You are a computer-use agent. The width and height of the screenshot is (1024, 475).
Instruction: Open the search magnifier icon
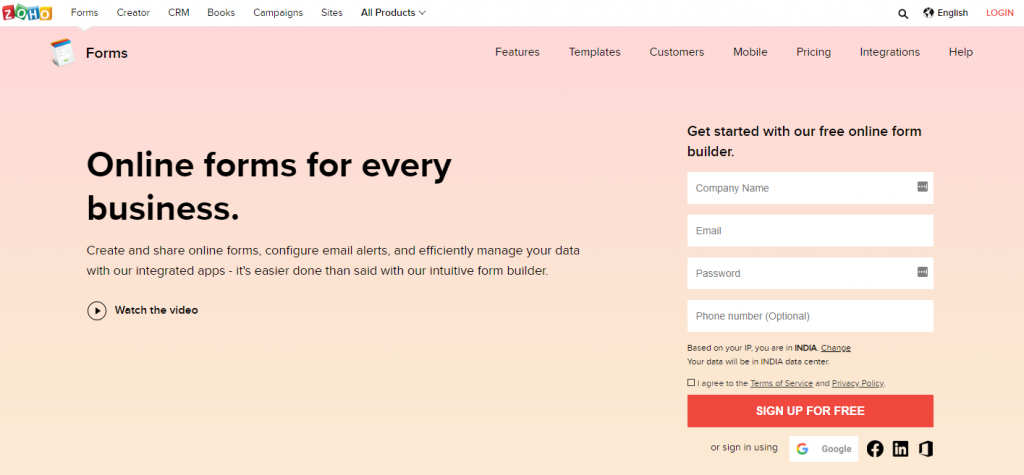pos(903,13)
